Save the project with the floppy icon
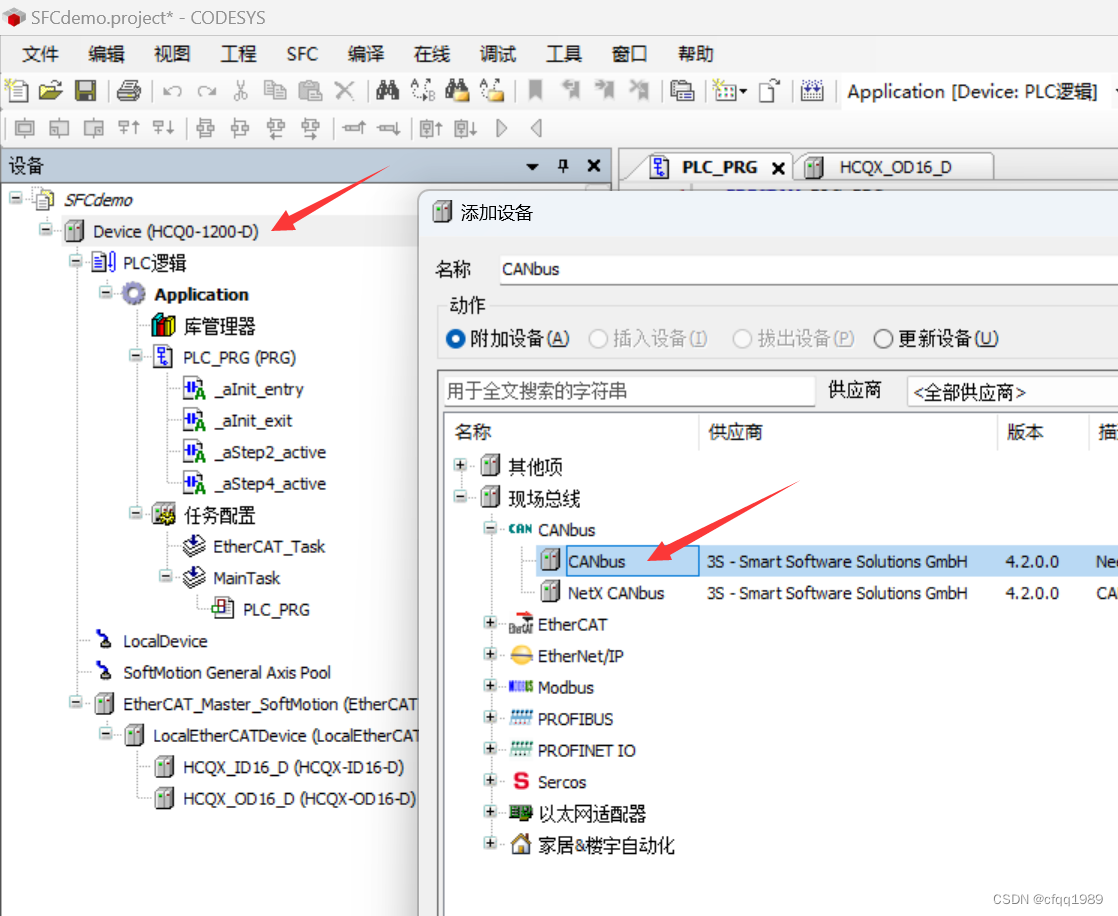The width and height of the screenshot is (1118, 916). coord(86,91)
